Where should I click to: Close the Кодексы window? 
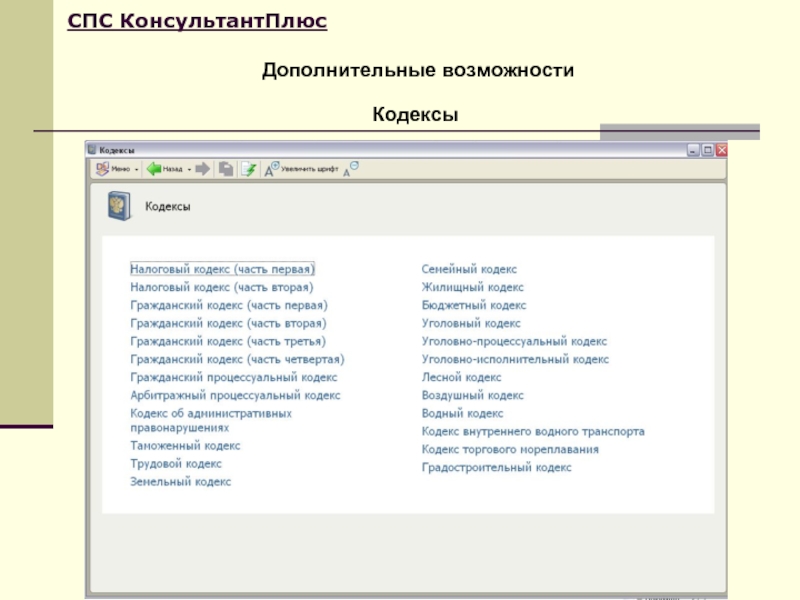point(721,150)
